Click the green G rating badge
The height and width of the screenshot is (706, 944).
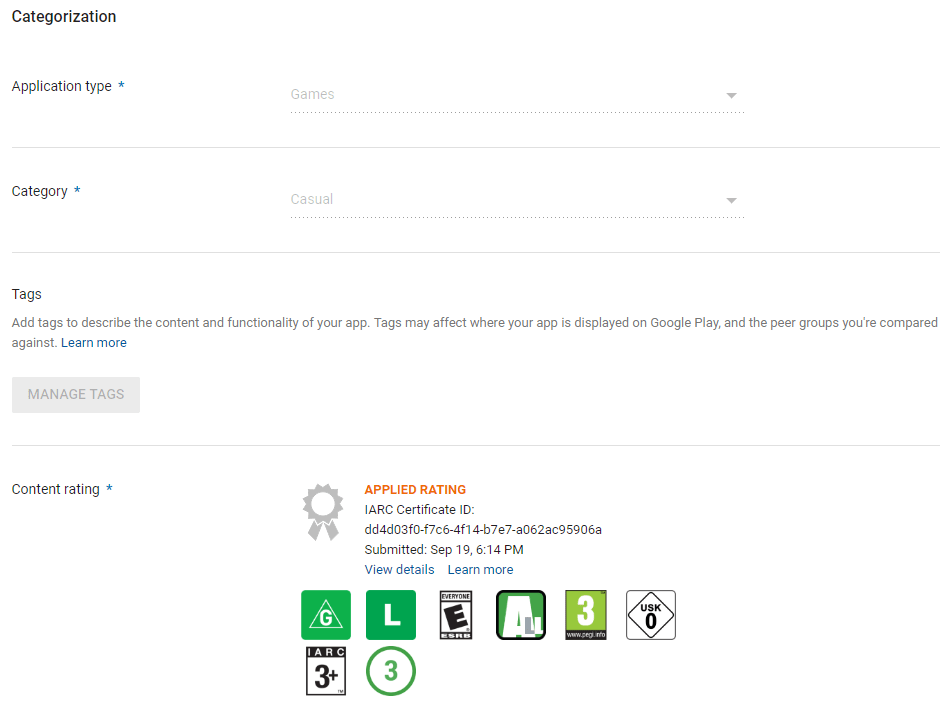(x=326, y=615)
